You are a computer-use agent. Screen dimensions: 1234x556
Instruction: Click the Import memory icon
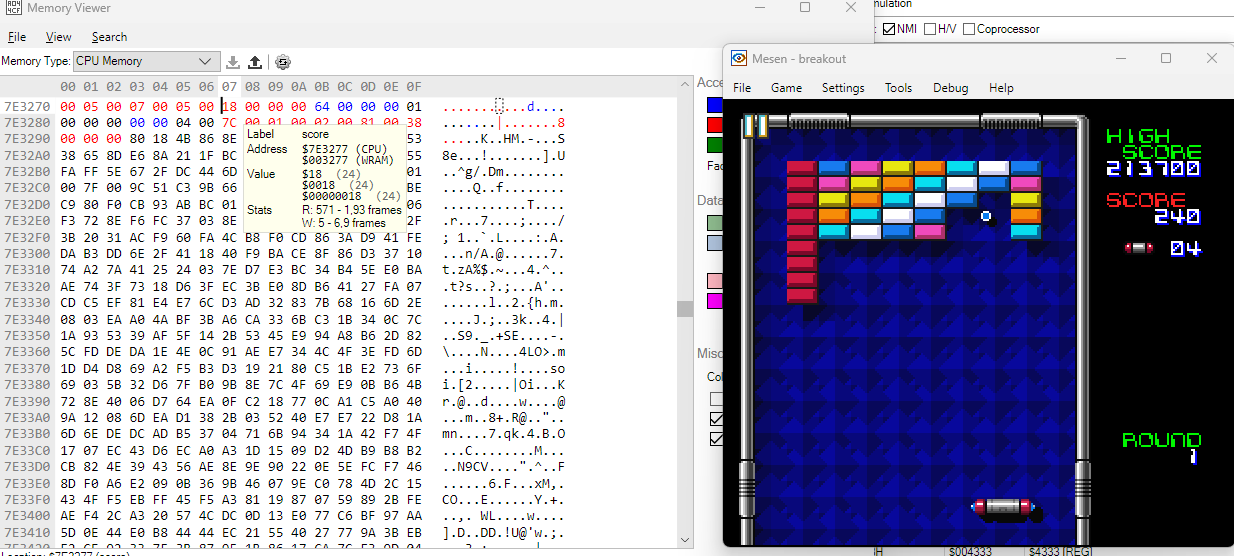[x=233, y=62]
